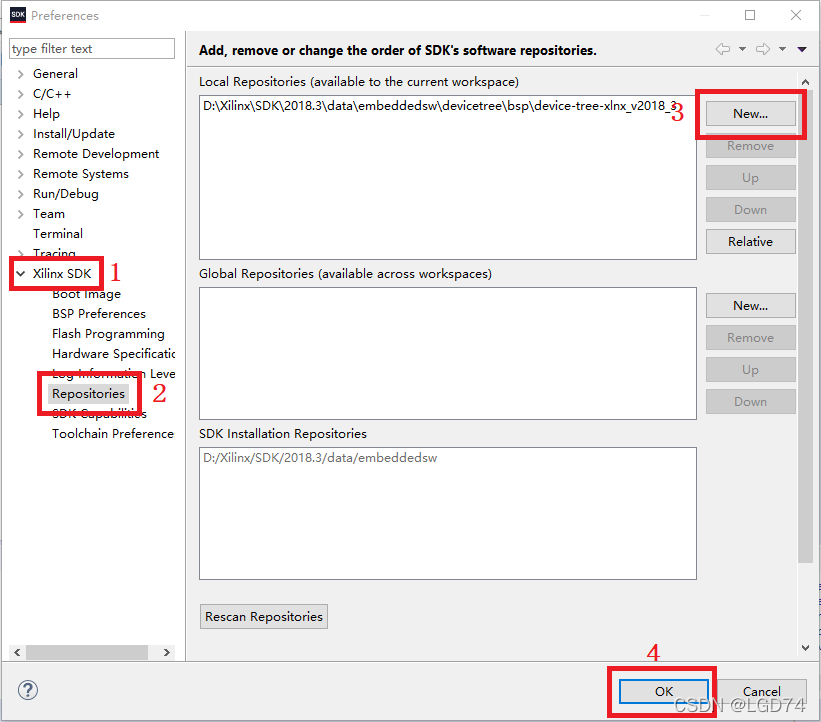Go forward using the forward arrow icon

point(763,49)
